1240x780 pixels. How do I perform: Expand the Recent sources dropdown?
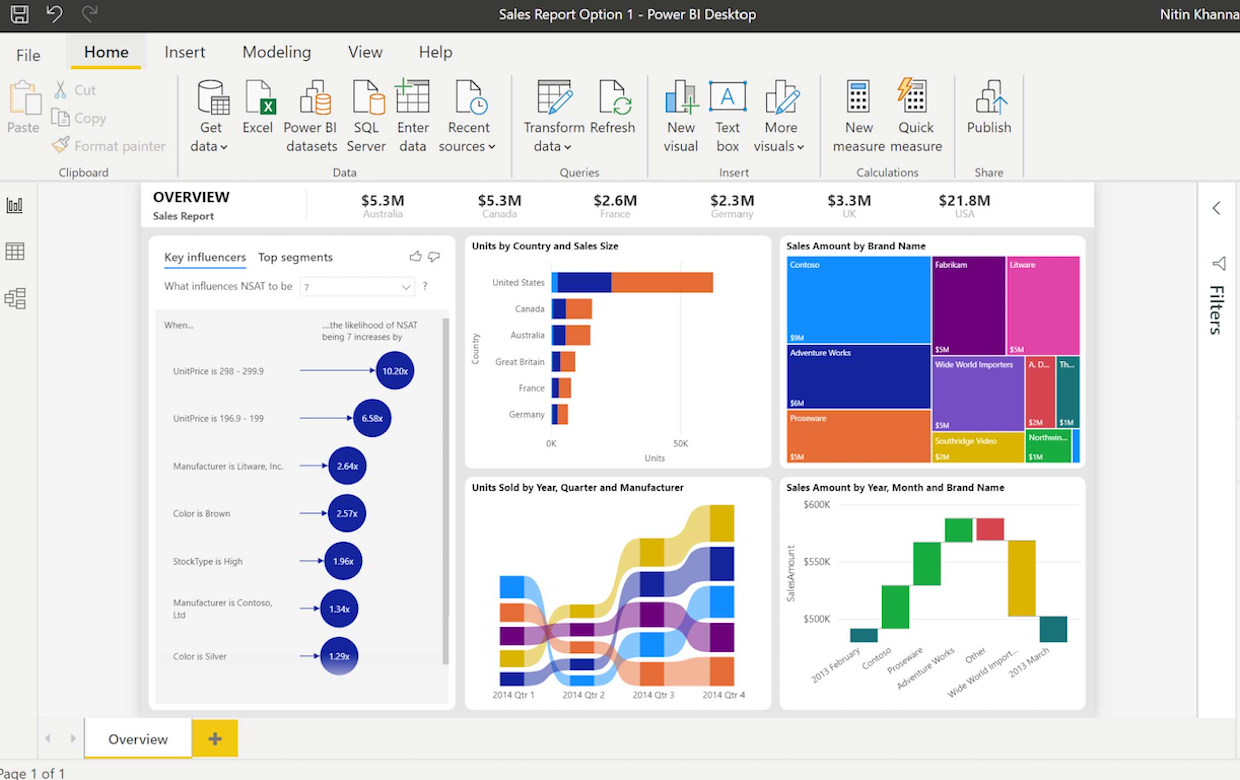click(469, 117)
